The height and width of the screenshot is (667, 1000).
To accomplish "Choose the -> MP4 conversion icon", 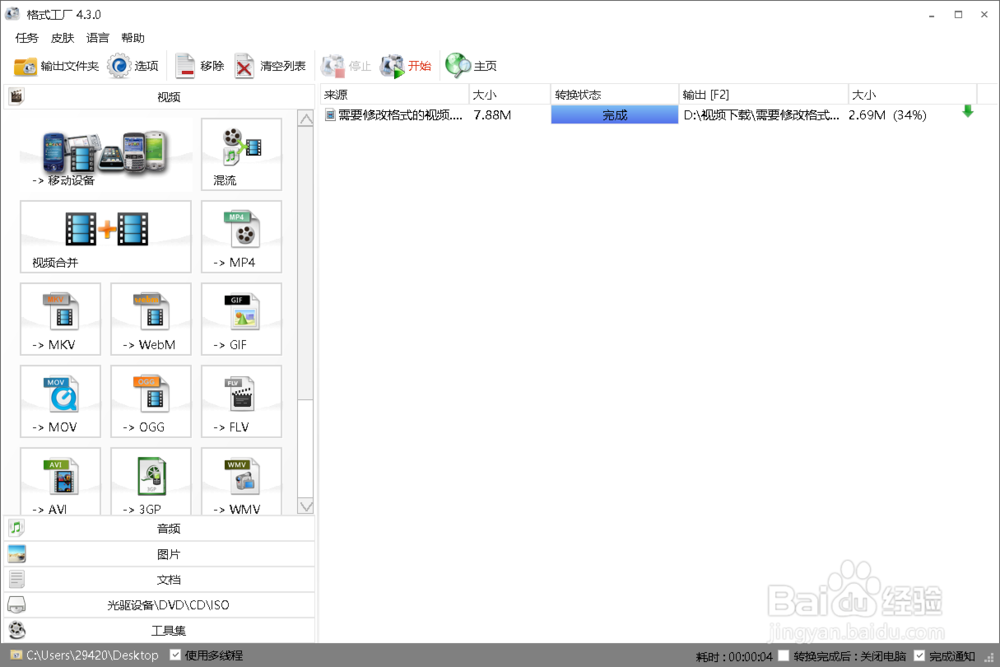I will coord(241,237).
